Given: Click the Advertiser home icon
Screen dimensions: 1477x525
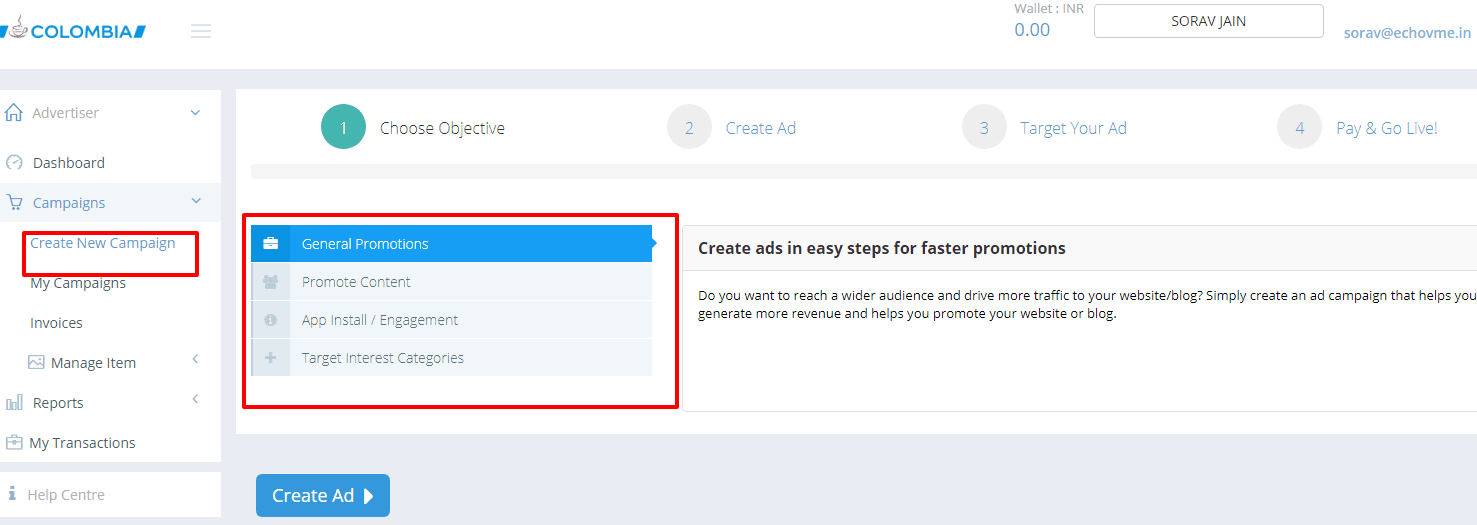Looking at the screenshot, I should (x=14, y=113).
